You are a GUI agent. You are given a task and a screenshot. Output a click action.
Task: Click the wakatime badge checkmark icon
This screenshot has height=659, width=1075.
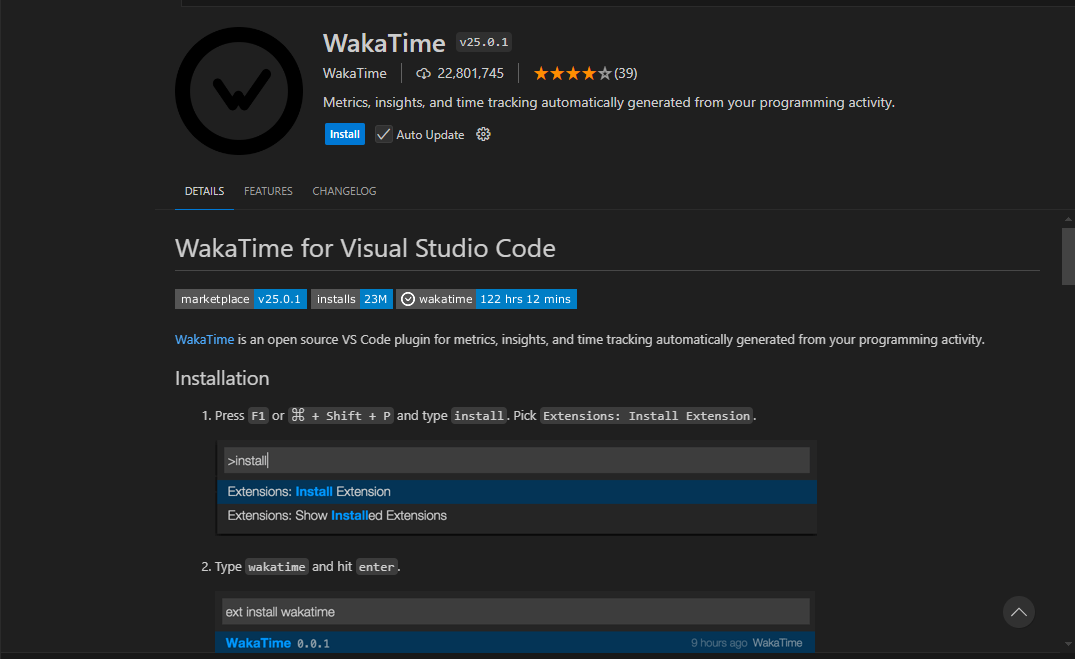[408, 299]
